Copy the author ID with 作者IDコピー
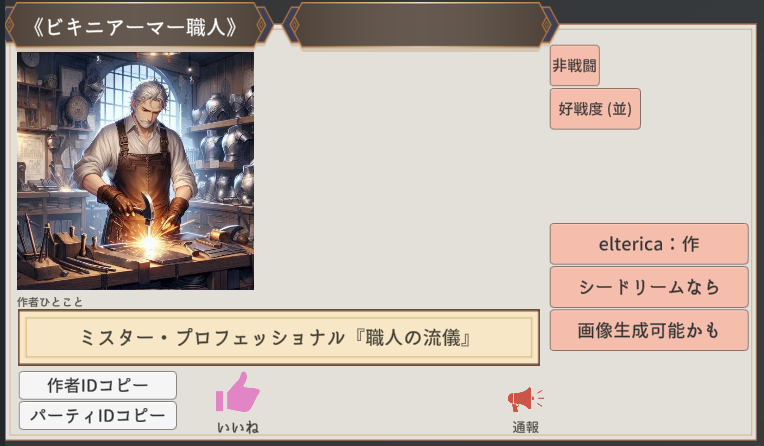Screen dimensions: 764x446 (98, 385)
